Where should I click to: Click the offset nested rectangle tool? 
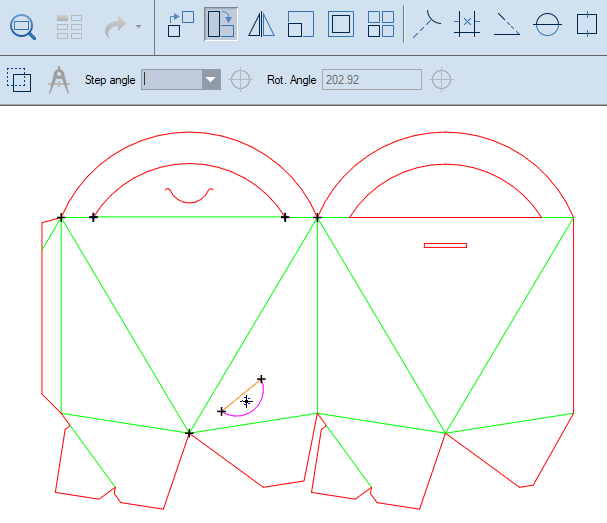pos(340,24)
